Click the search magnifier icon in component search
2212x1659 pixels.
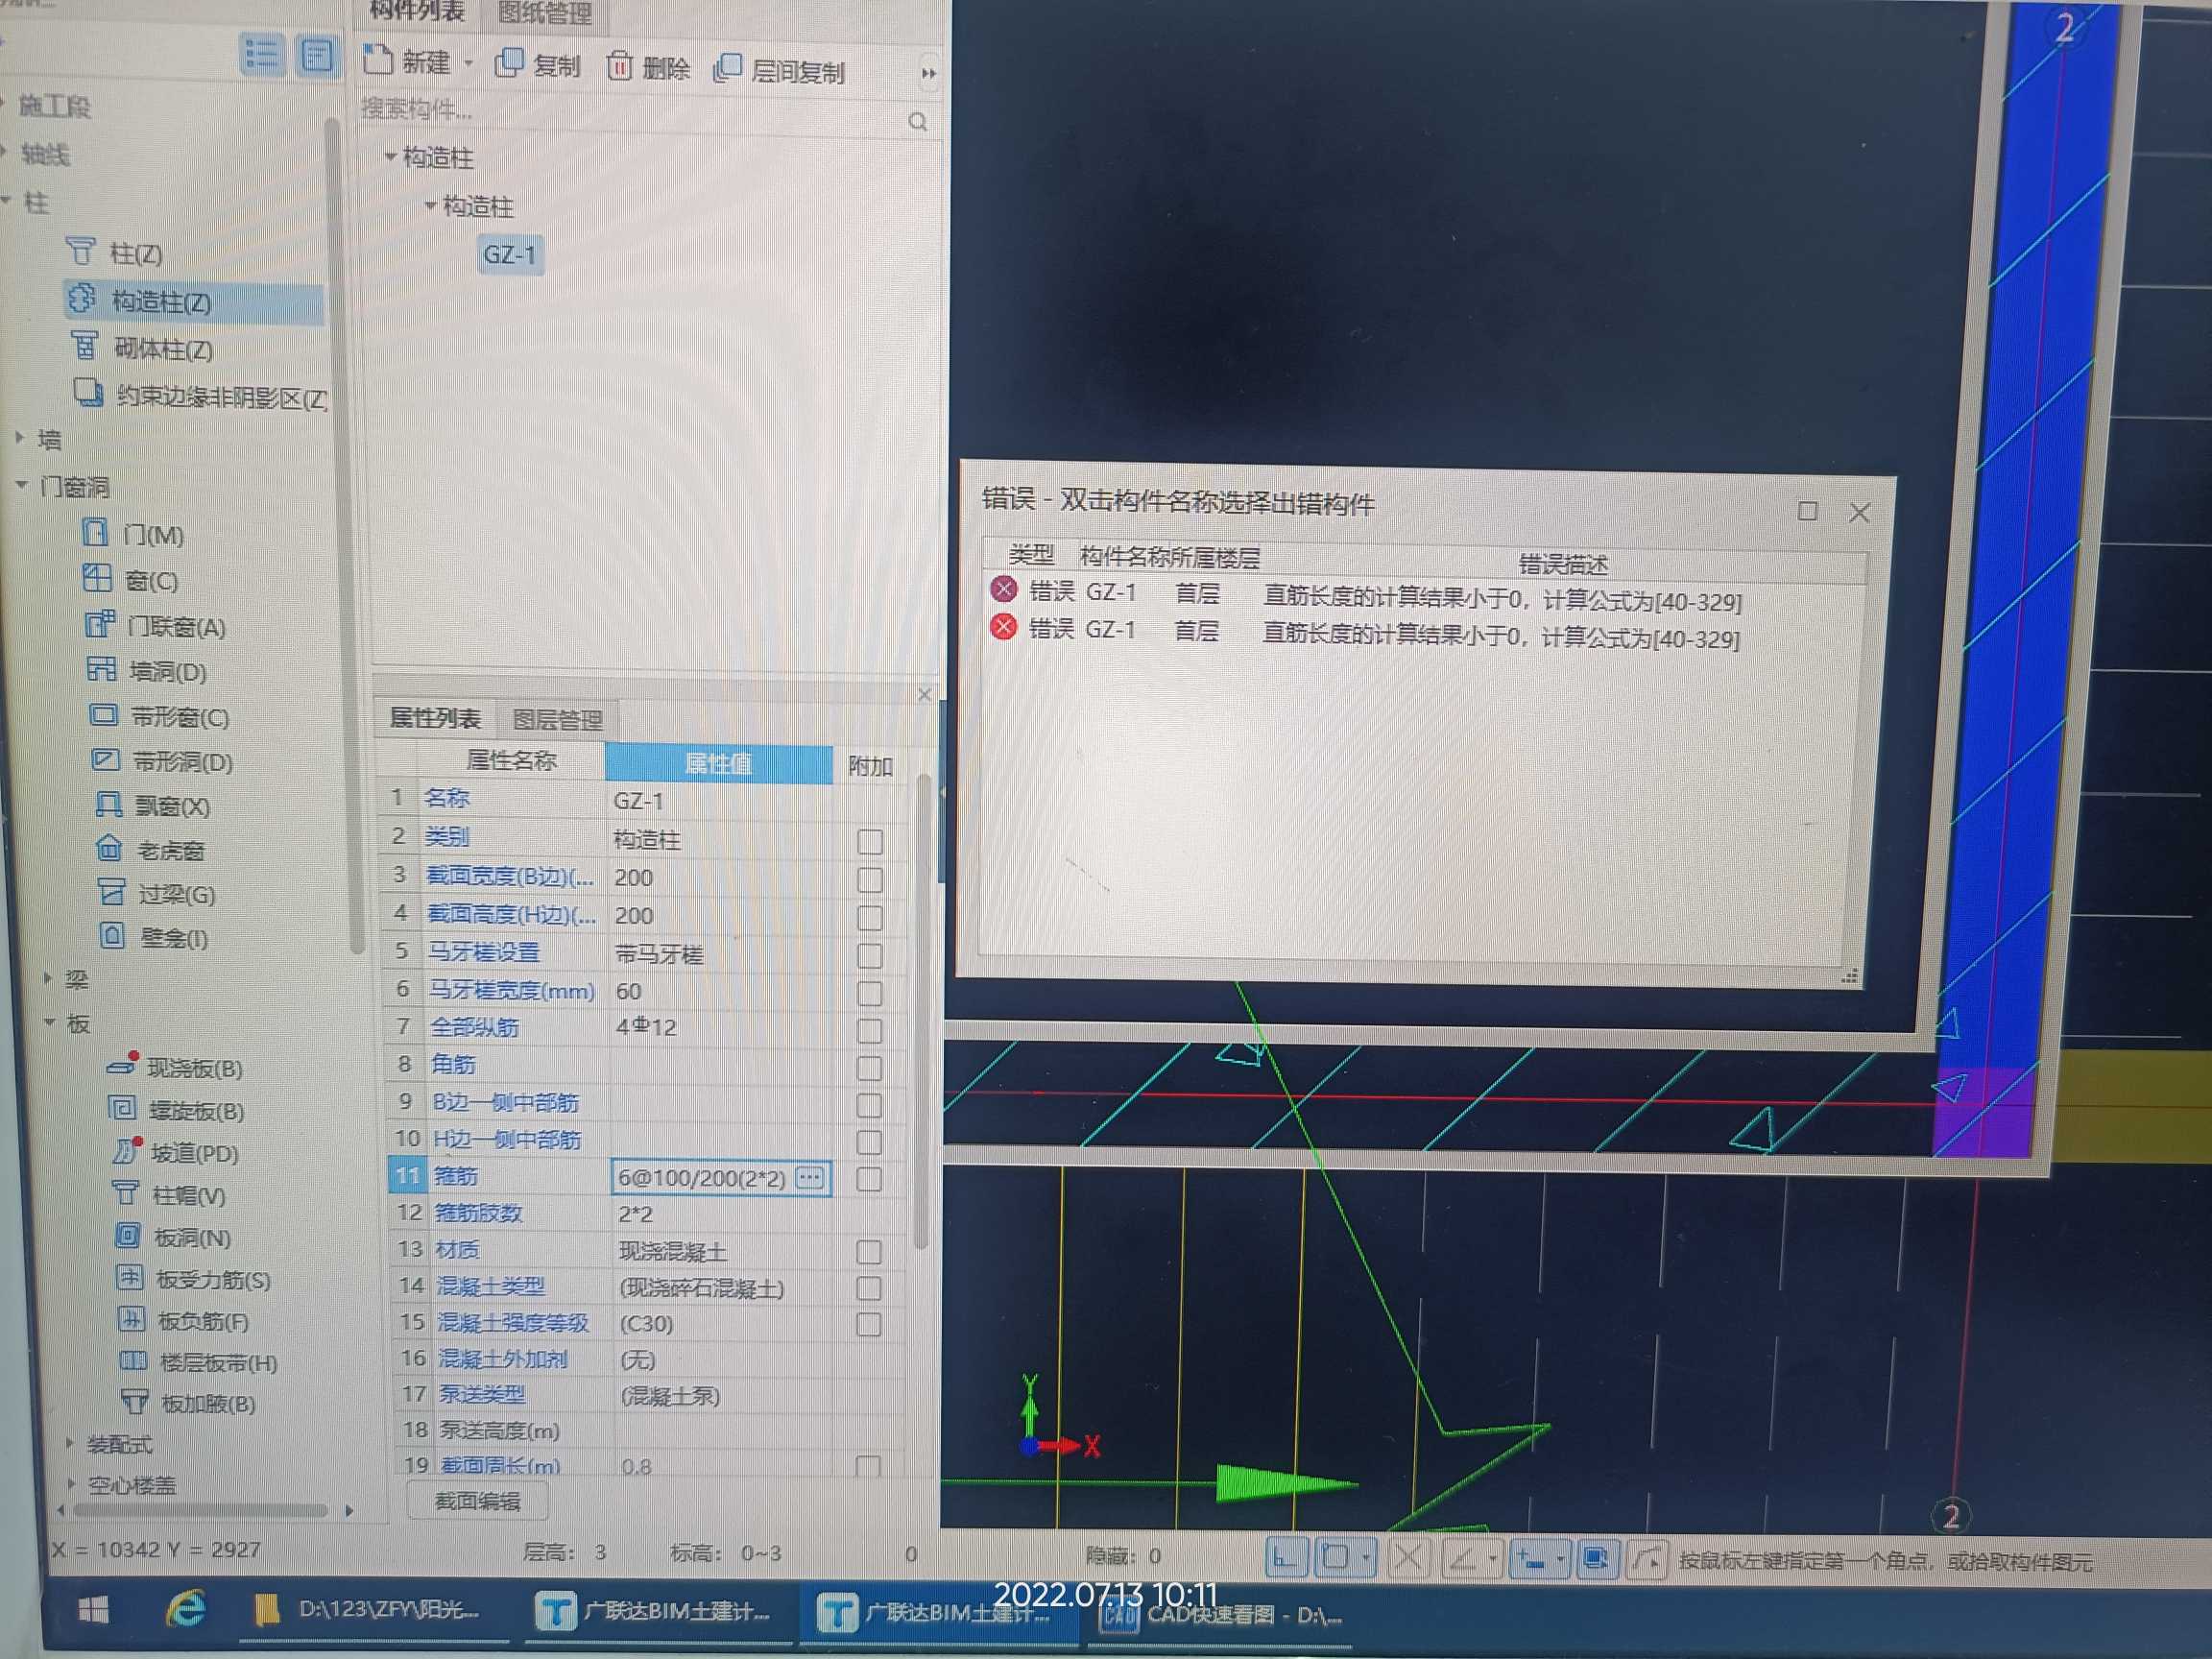pos(917,122)
